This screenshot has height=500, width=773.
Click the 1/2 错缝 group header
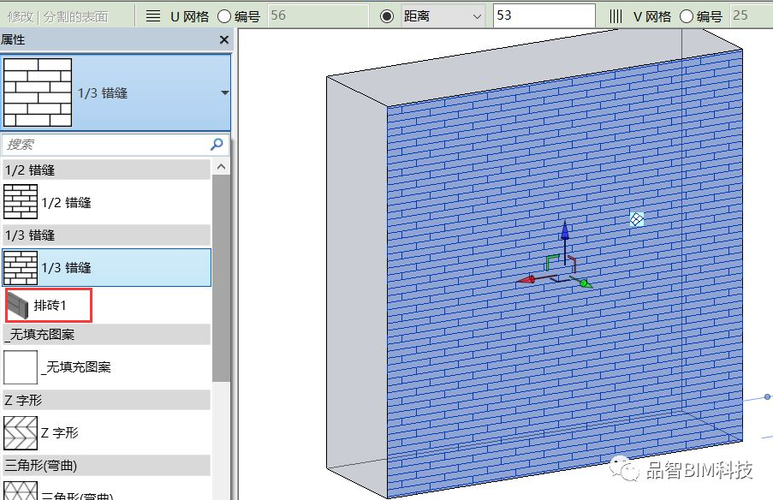106,170
